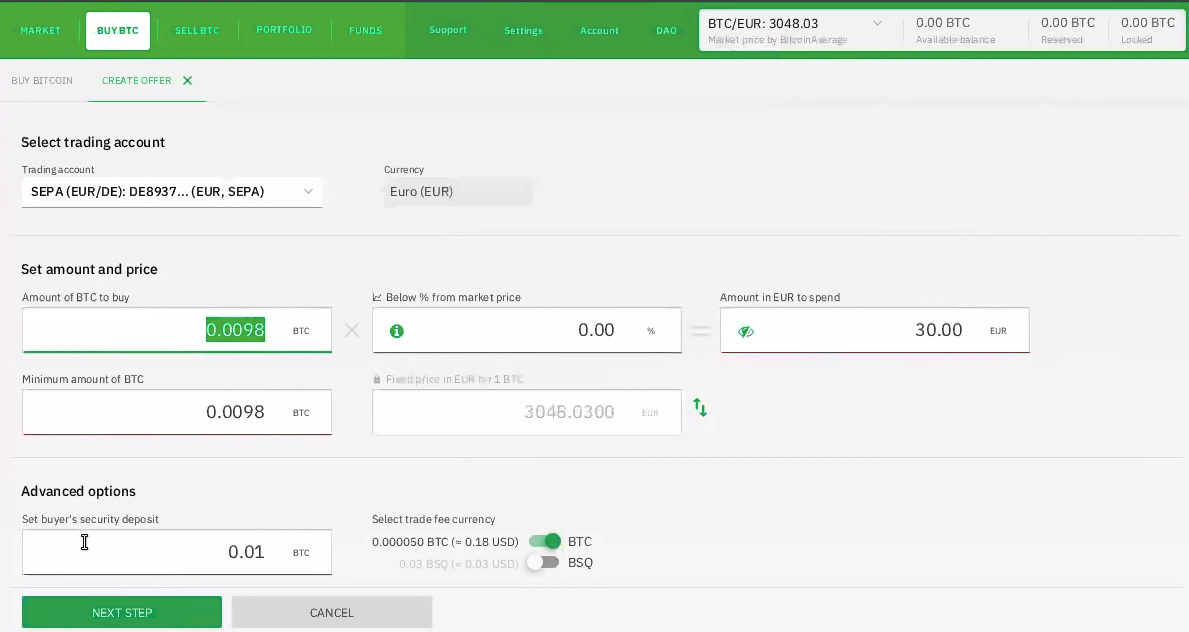The image size is (1189, 632).
Task: Cancel the offer creation
Action: pyautogui.click(x=331, y=612)
